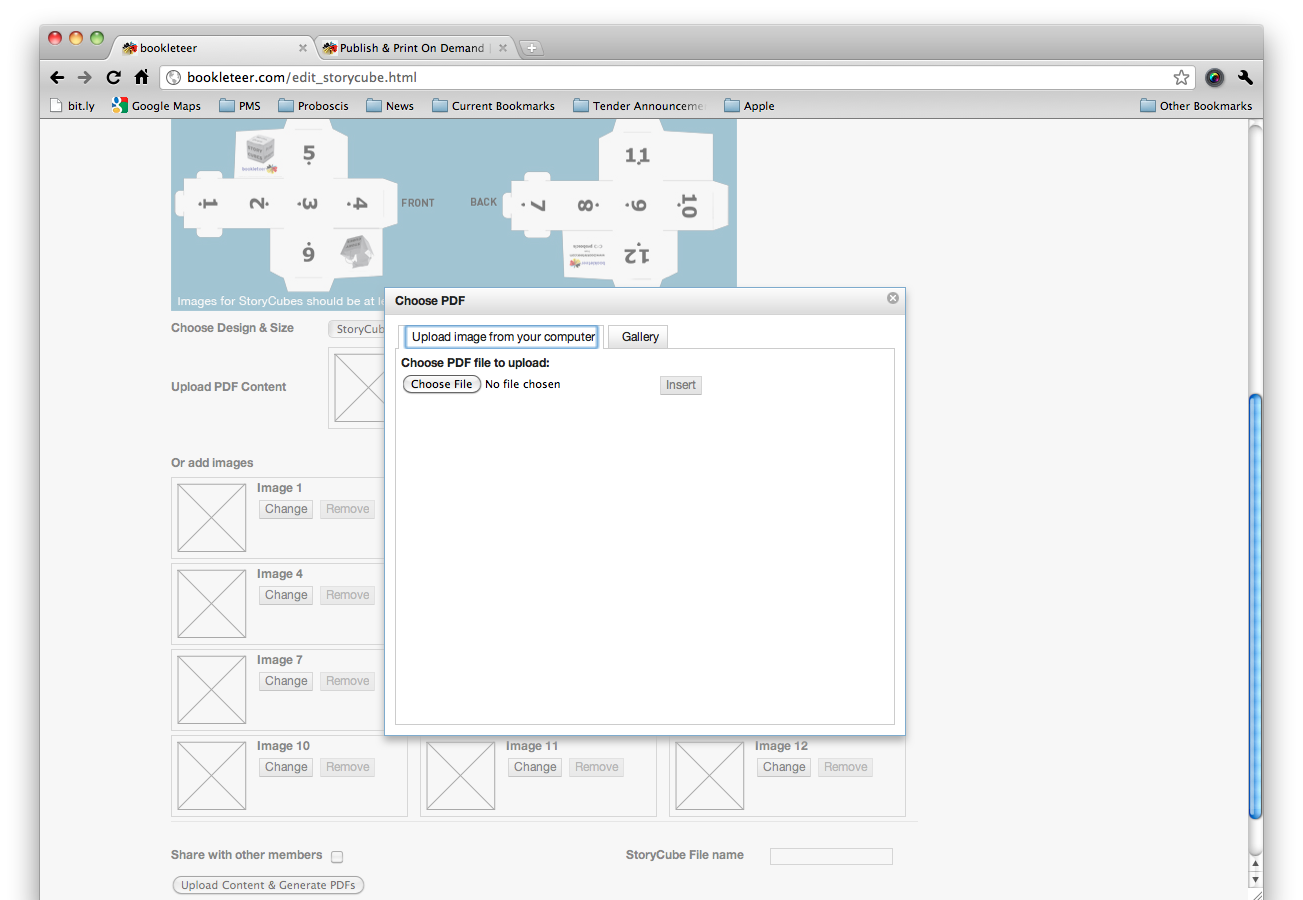Screen dimensions: 1303x900
Task: Click the Image 10 placeholder thumbnail
Action: click(x=212, y=776)
